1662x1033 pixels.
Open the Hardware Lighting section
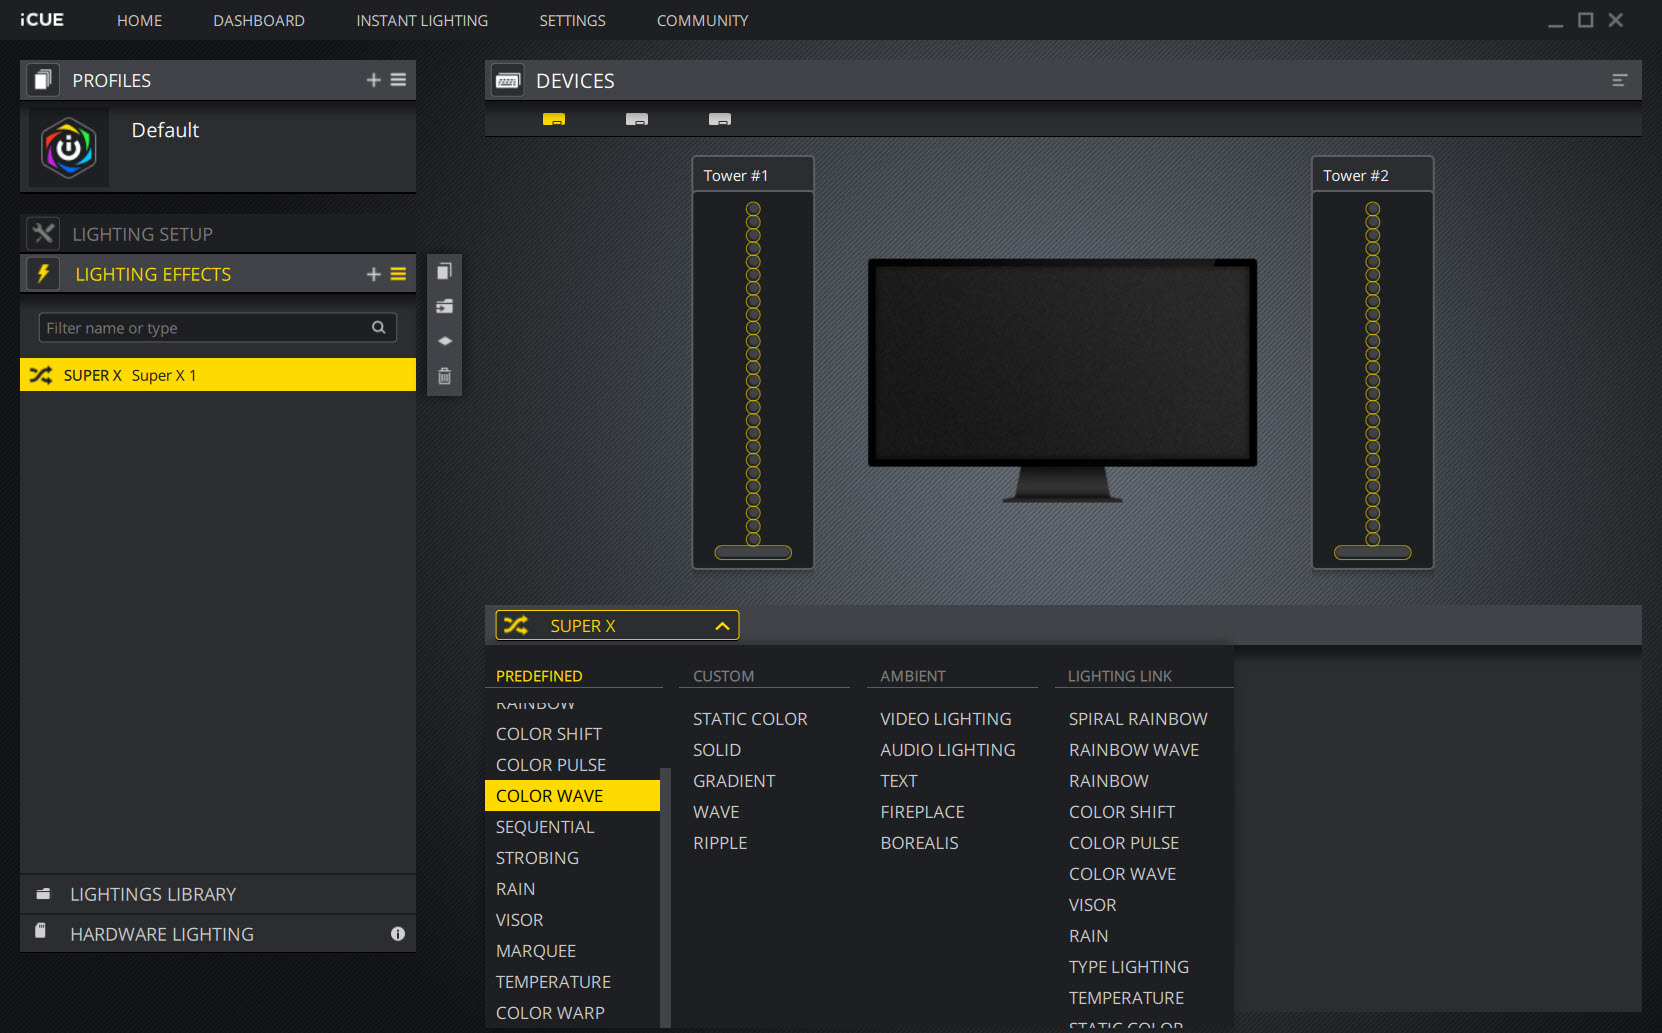(x=218, y=934)
